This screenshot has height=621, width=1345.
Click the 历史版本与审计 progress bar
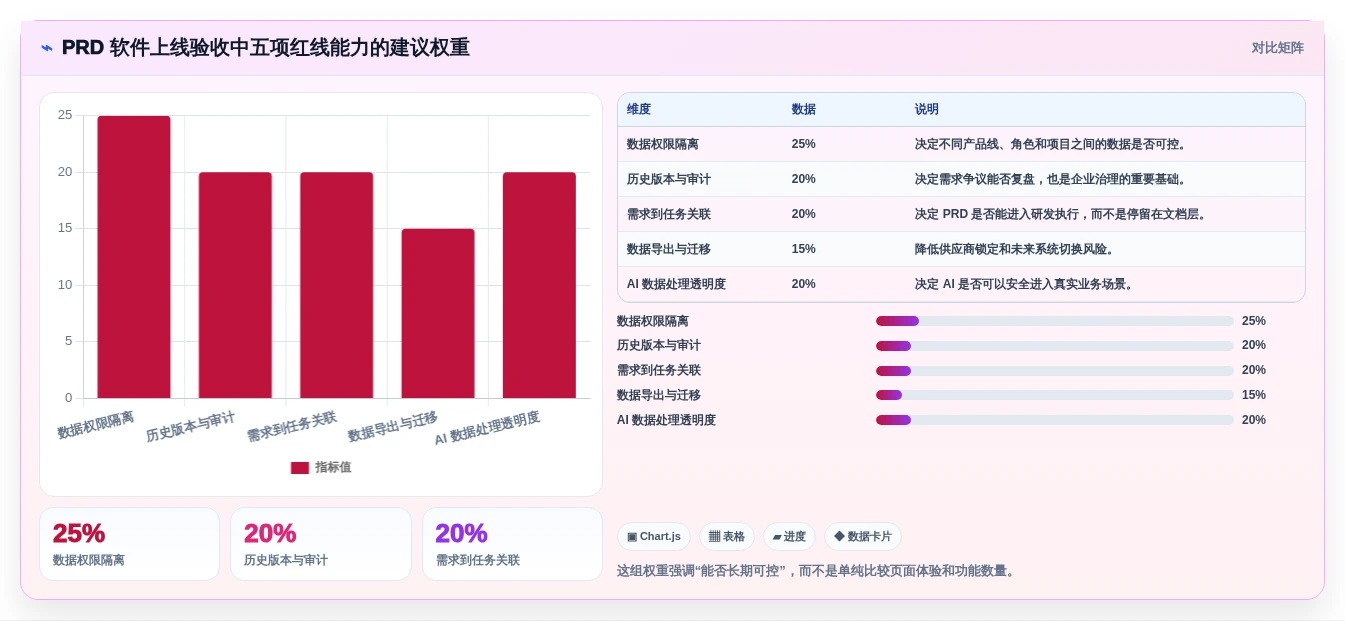1054,346
